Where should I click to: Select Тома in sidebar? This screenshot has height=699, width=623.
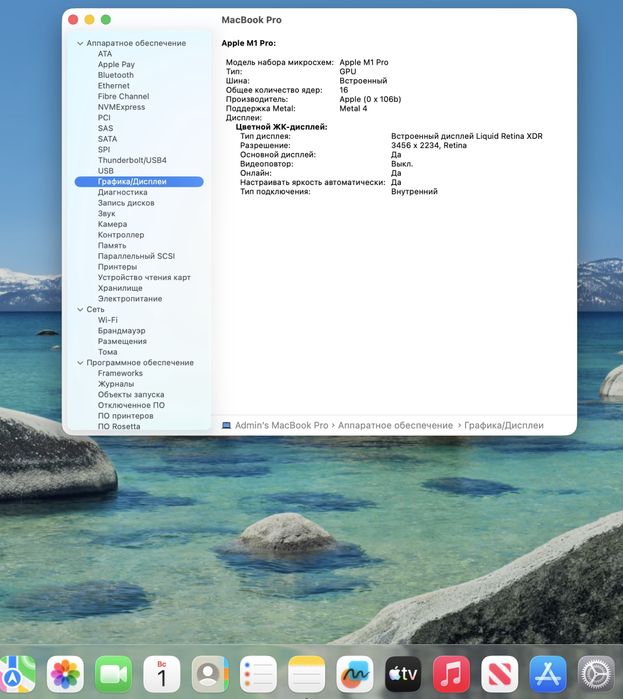tap(107, 352)
